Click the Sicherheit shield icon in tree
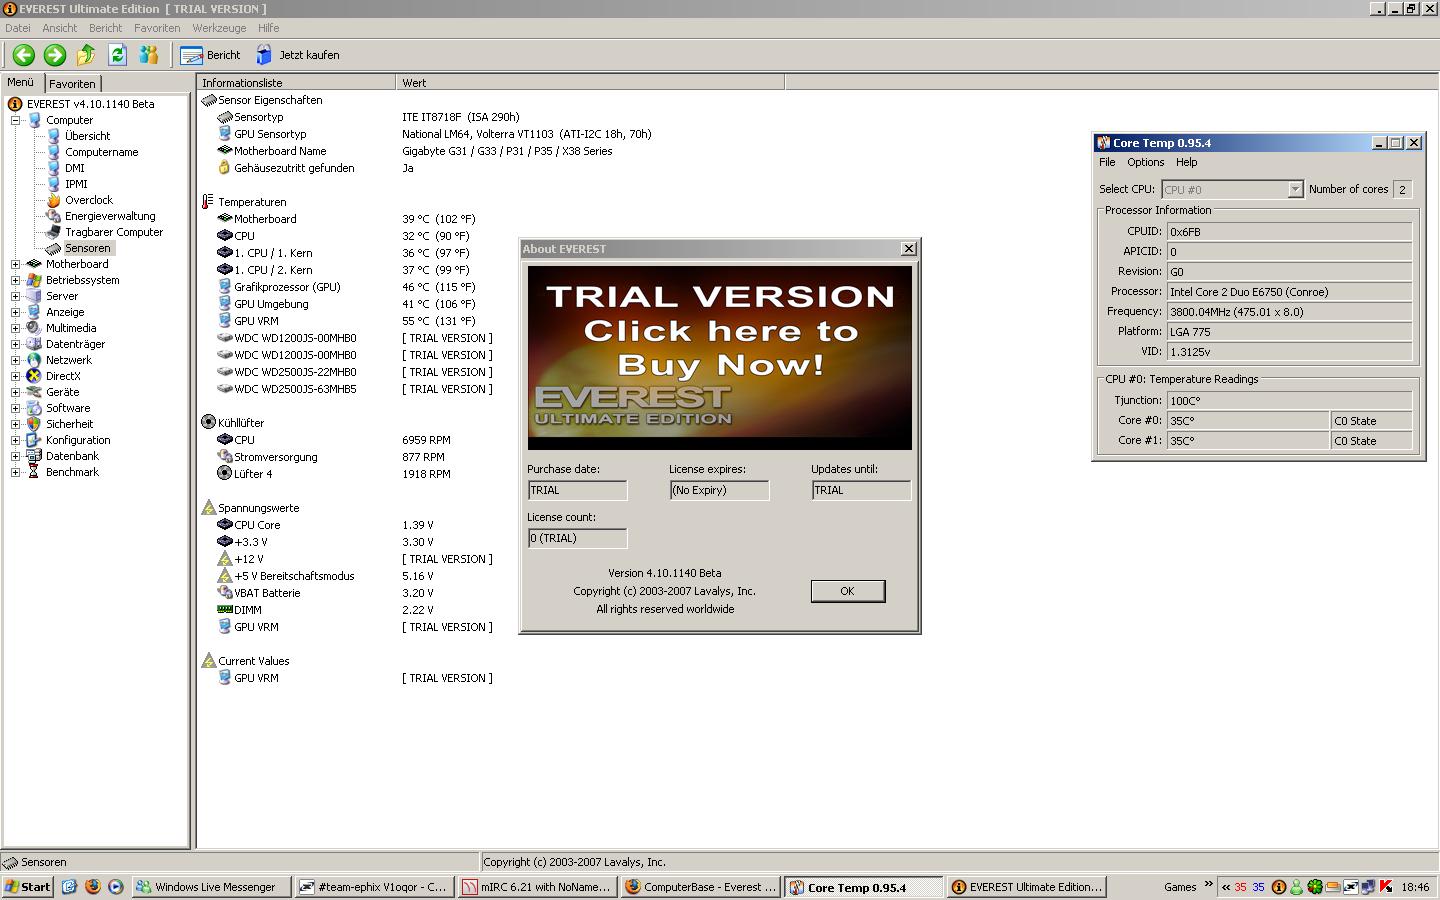 click(34, 424)
